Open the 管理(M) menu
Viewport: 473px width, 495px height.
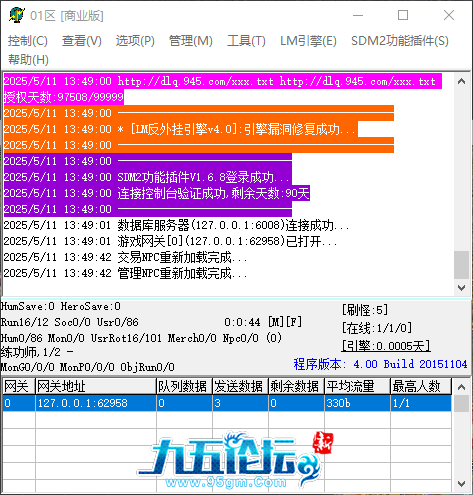191,41
